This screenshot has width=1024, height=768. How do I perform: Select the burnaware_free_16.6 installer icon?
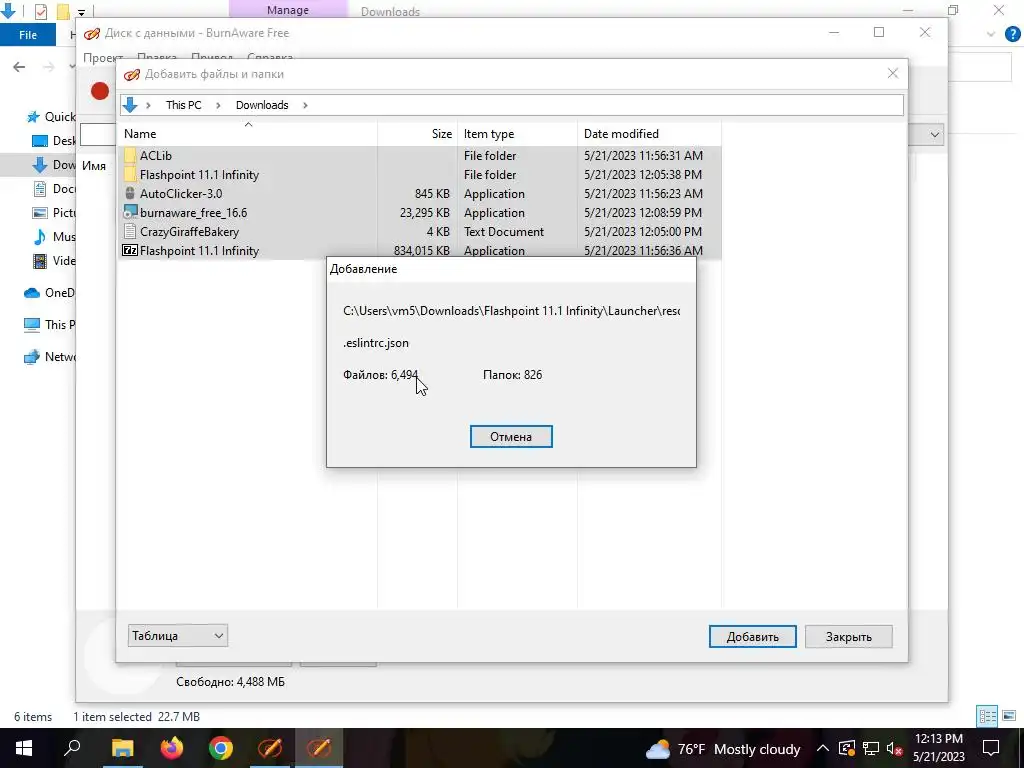(130, 212)
